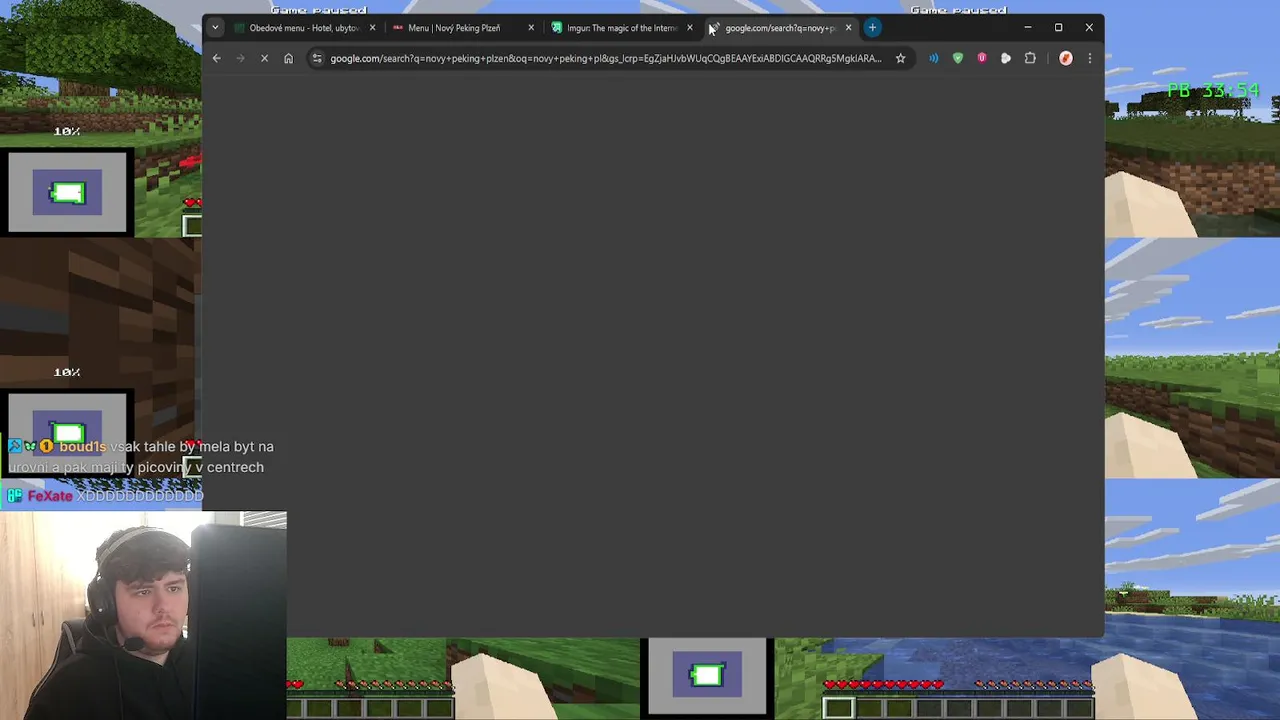Click chat username boud1s
The width and height of the screenshot is (1280, 720).
coord(82,447)
